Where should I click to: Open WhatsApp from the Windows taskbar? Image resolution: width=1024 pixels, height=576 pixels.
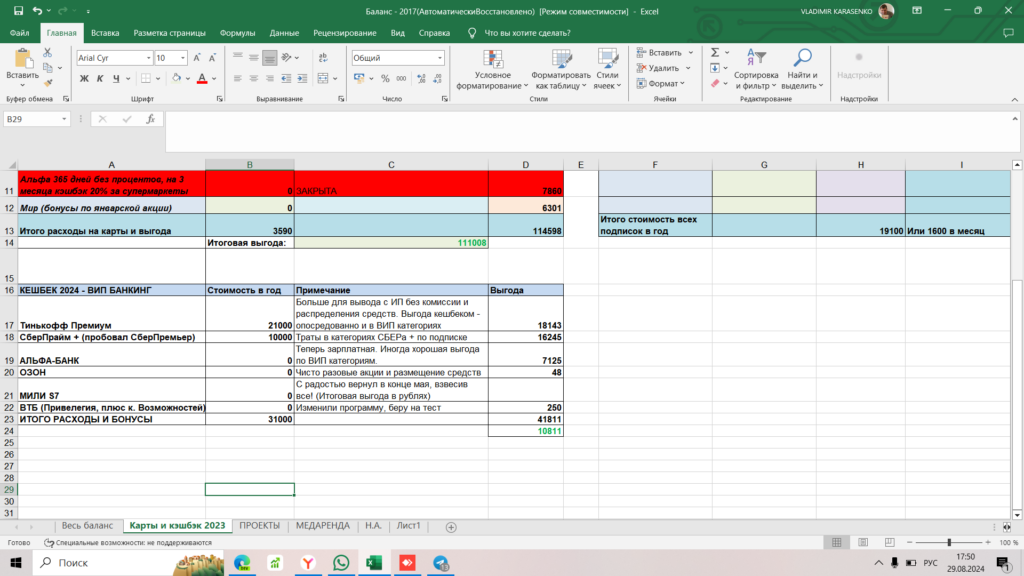pyautogui.click(x=341, y=562)
